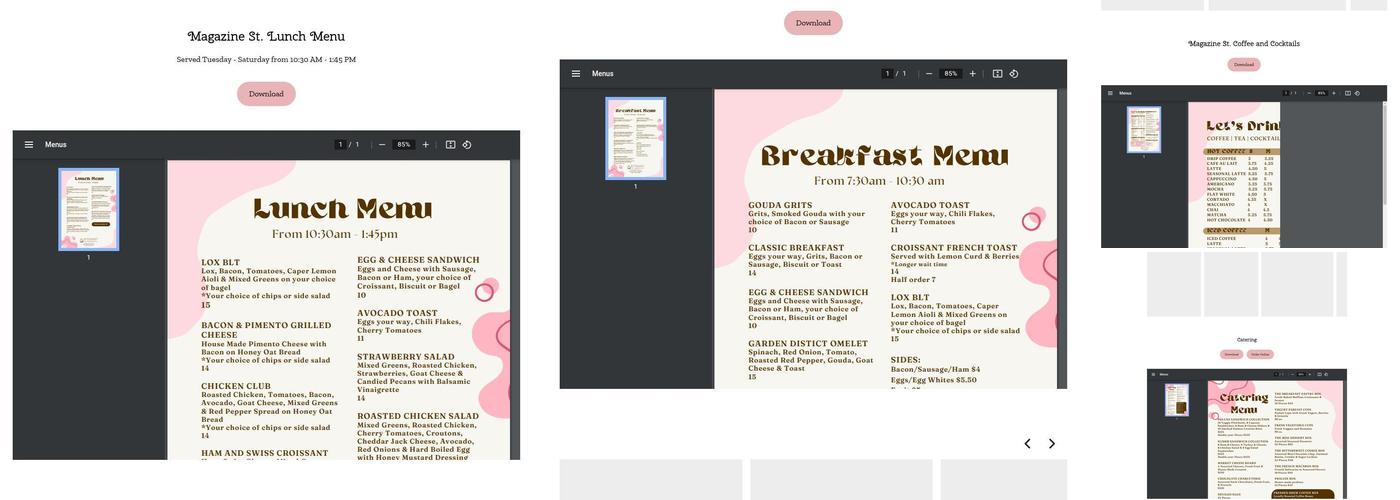Download the Magazine St. Lunch Menu

point(266,94)
